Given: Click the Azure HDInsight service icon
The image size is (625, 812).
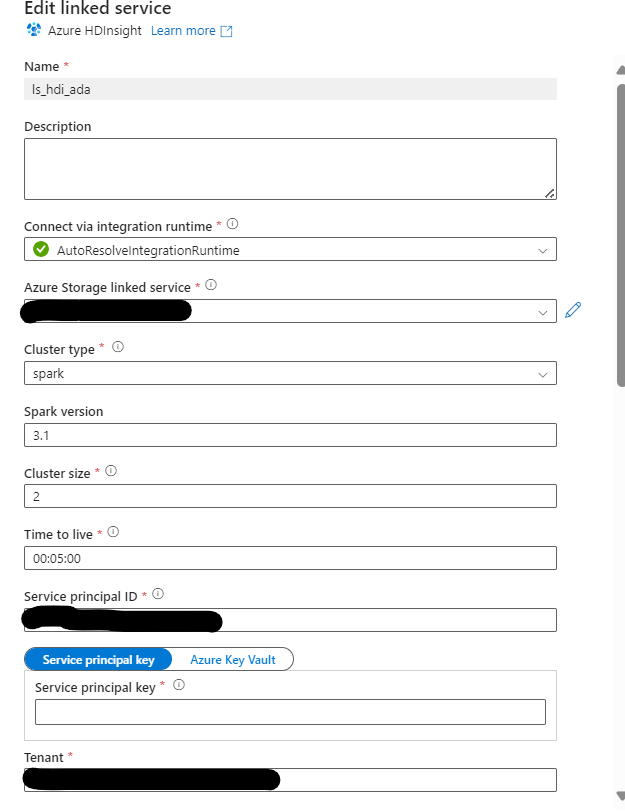Looking at the screenshot, I should coord(34,30).
